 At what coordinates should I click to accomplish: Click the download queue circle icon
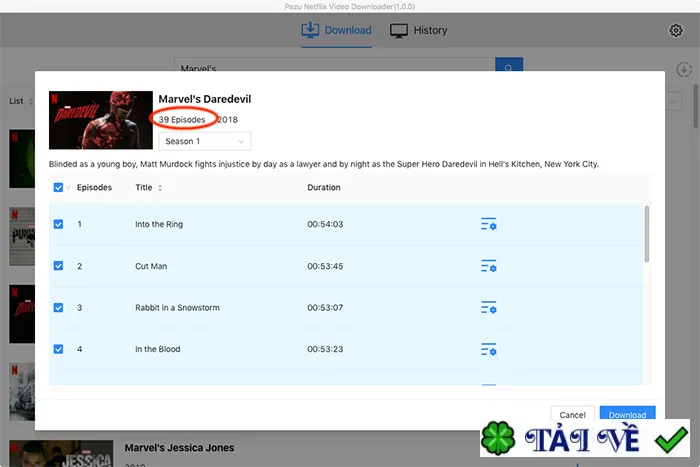(683, 70)
